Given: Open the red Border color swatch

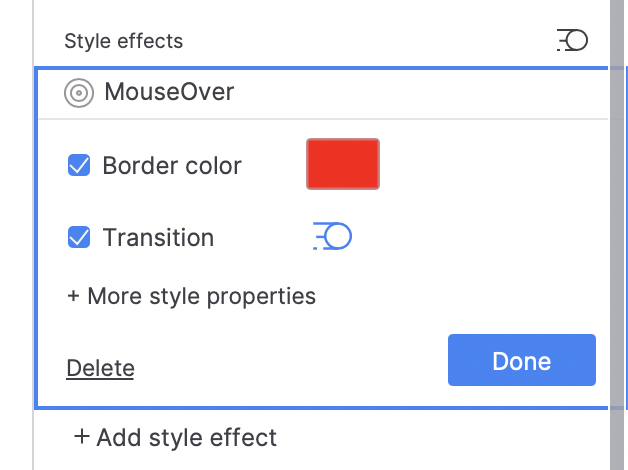Looking at the screenshot, I should [x=343, y=164].
